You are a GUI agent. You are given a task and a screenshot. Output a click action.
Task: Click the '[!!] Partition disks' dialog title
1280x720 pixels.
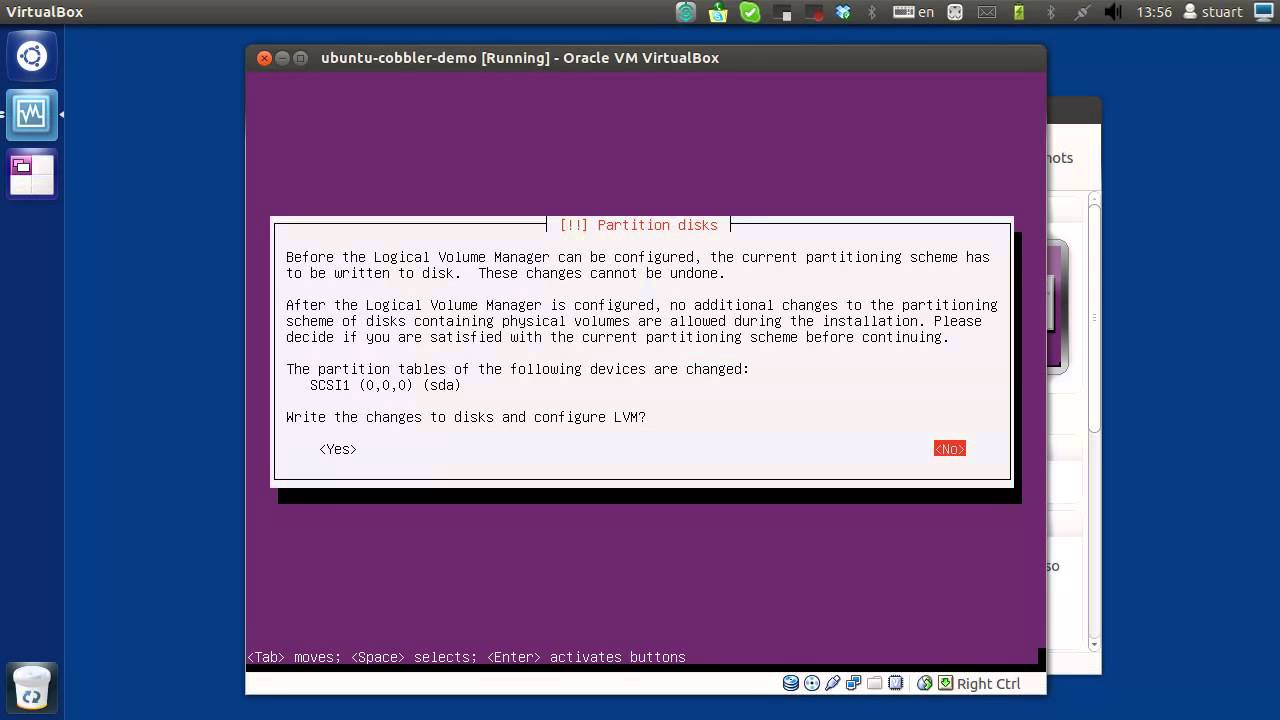(638, 225)
